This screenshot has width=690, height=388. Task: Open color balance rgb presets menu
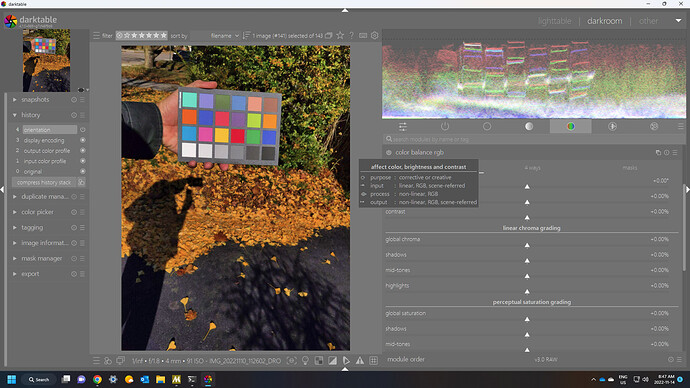[x=675, y=153]
